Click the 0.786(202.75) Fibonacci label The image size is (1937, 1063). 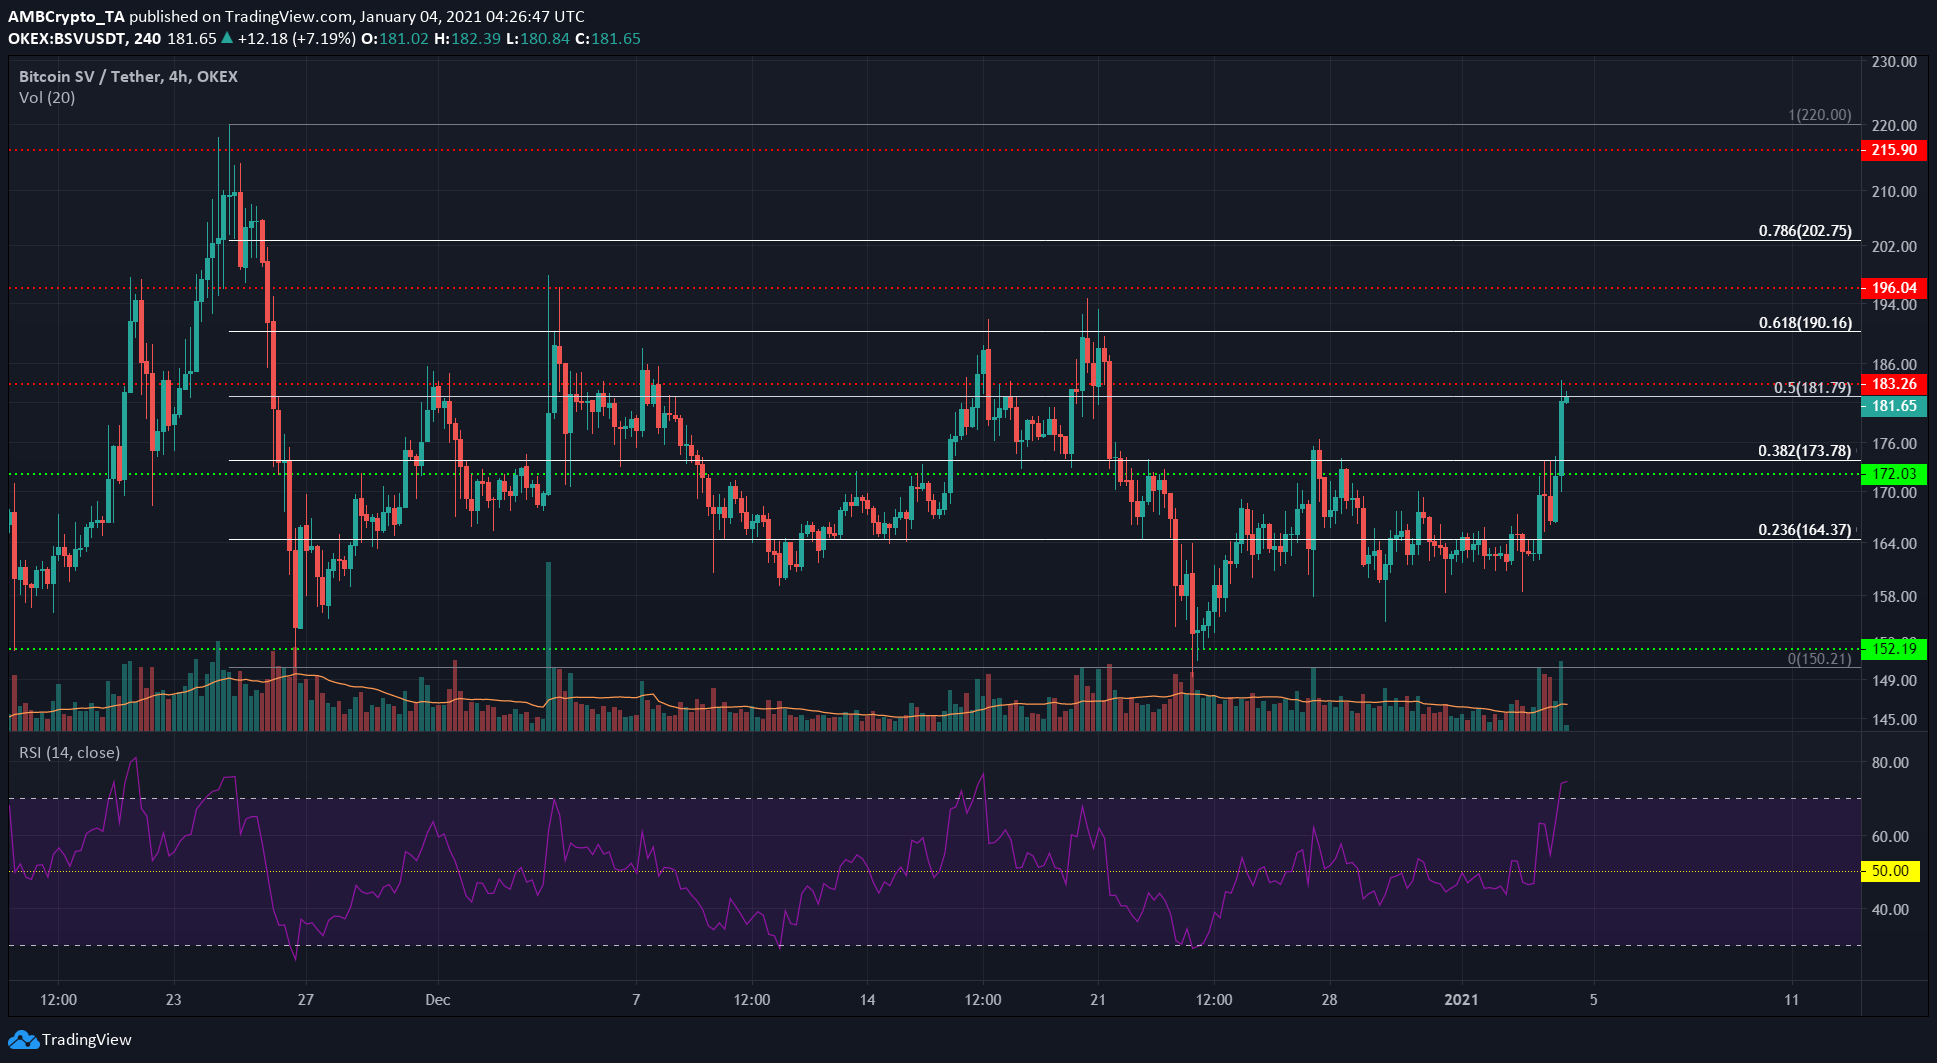(1805, 231)
